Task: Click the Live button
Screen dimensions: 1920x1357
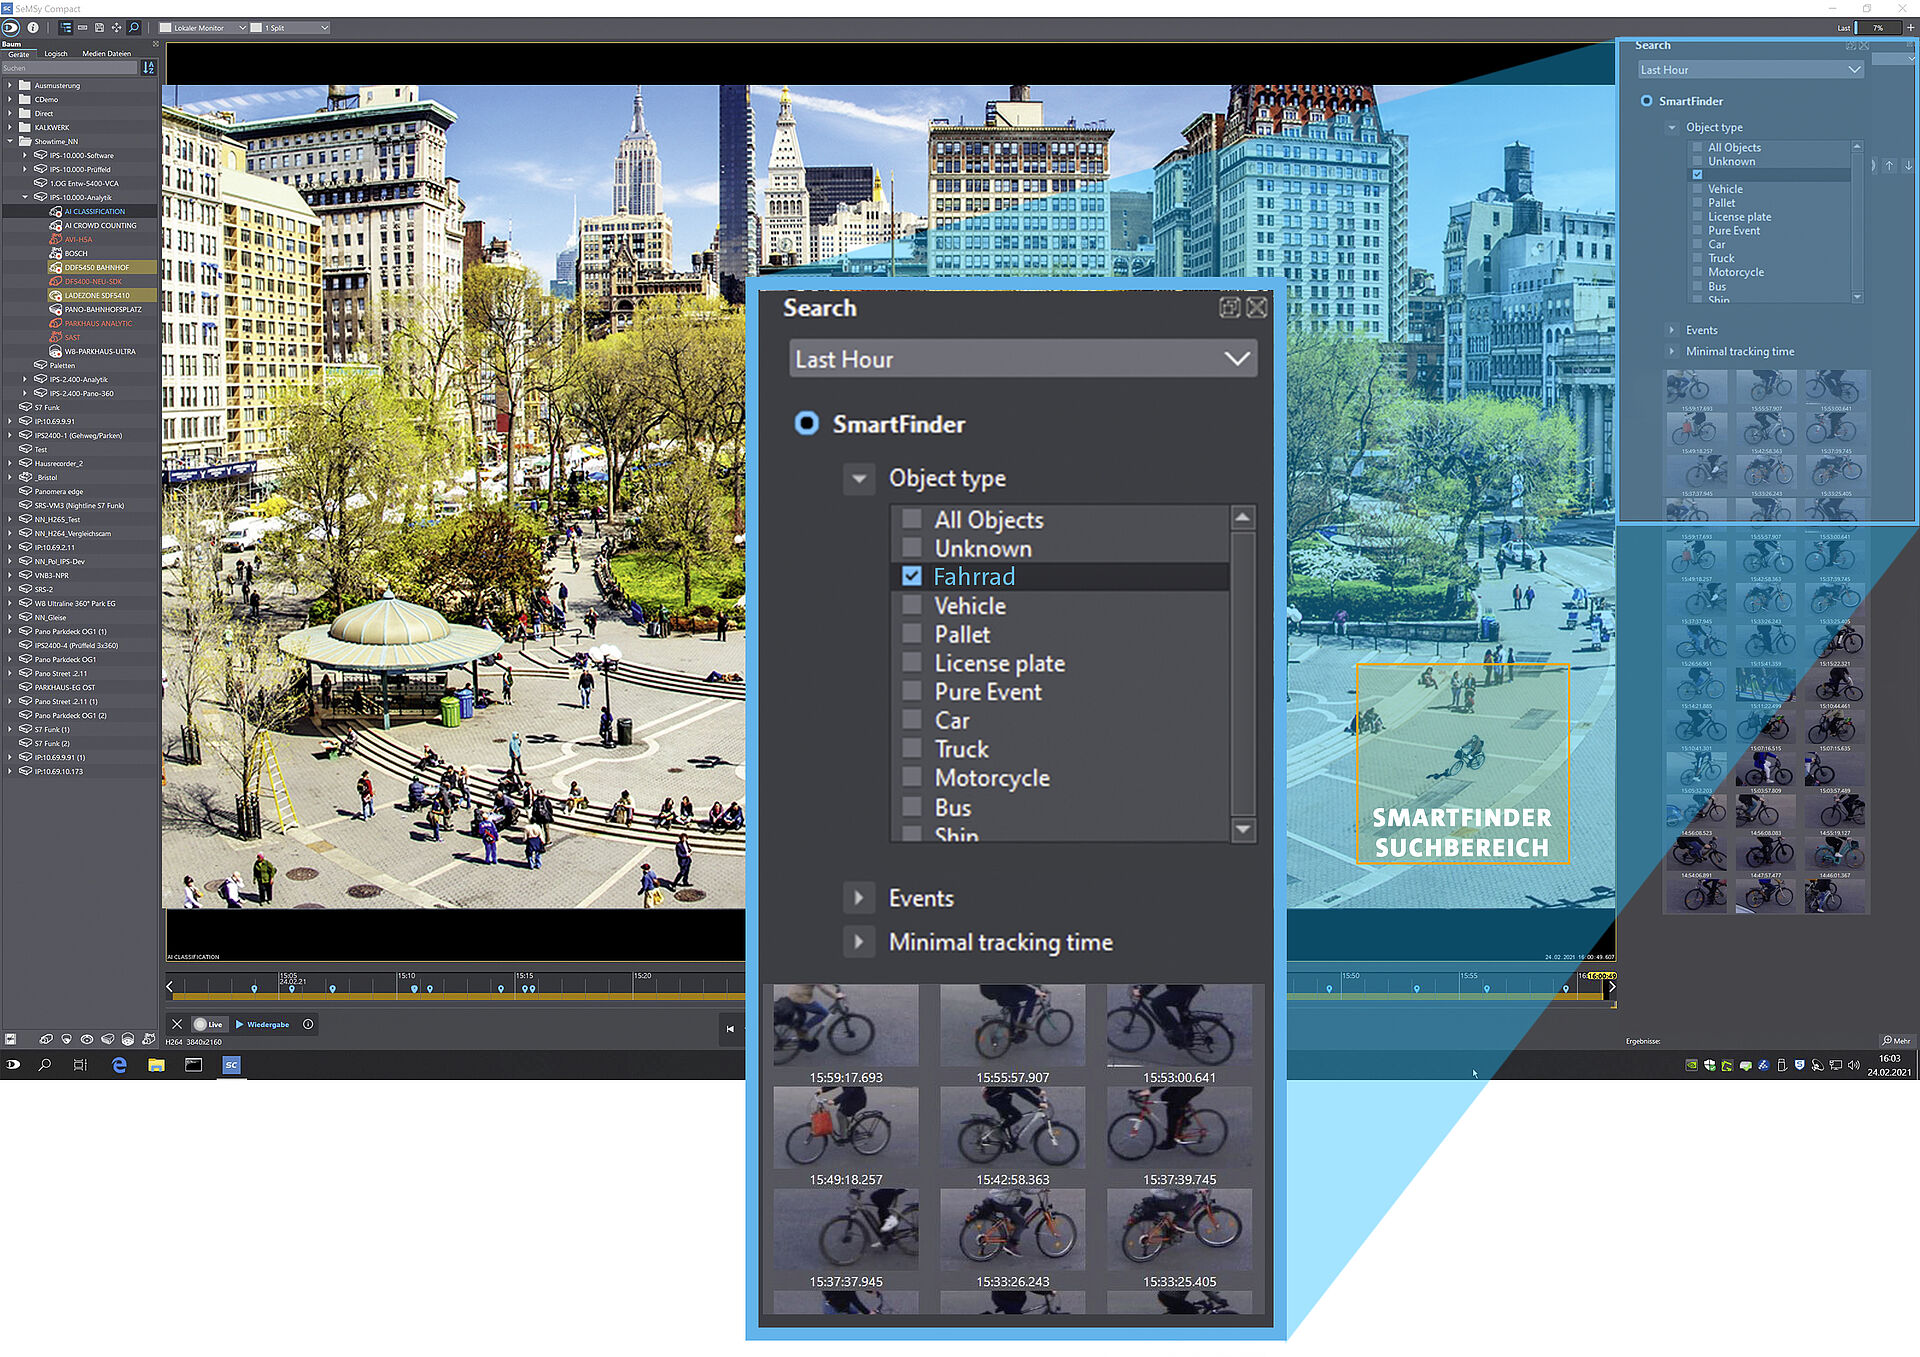Action: coord(208,1024)
